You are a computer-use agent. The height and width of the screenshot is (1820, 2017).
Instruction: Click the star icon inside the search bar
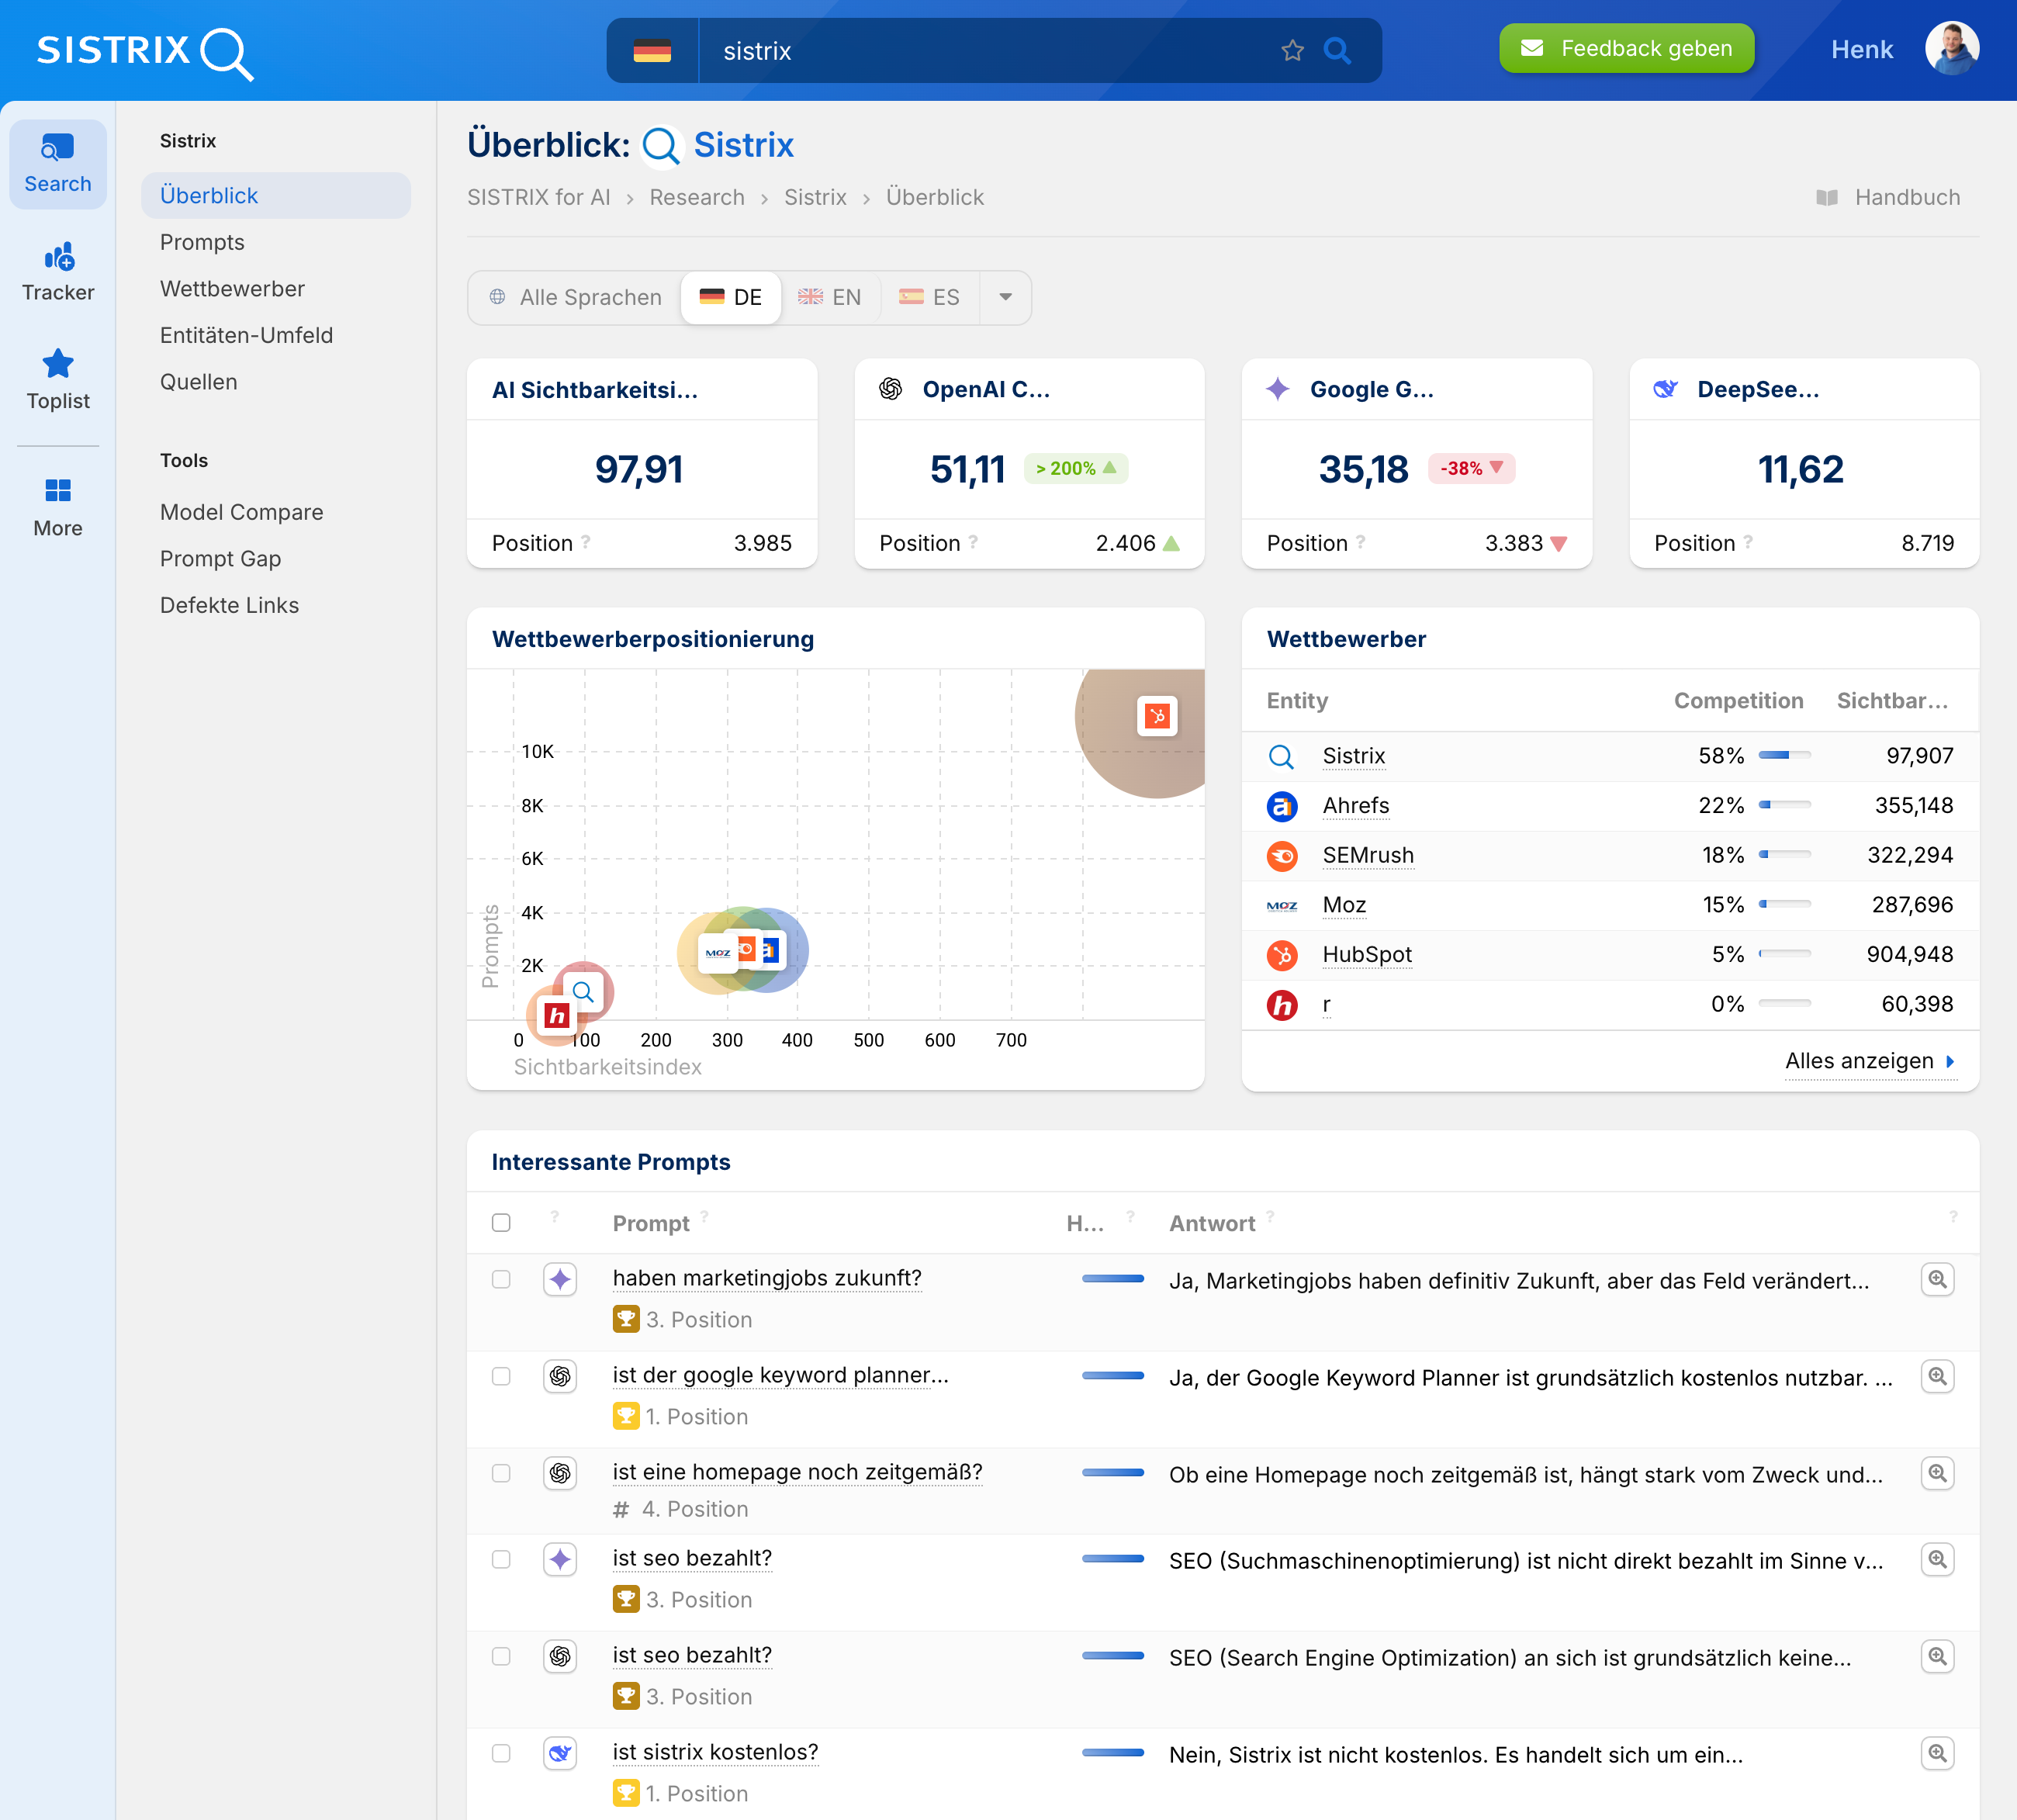[1292, 50]
